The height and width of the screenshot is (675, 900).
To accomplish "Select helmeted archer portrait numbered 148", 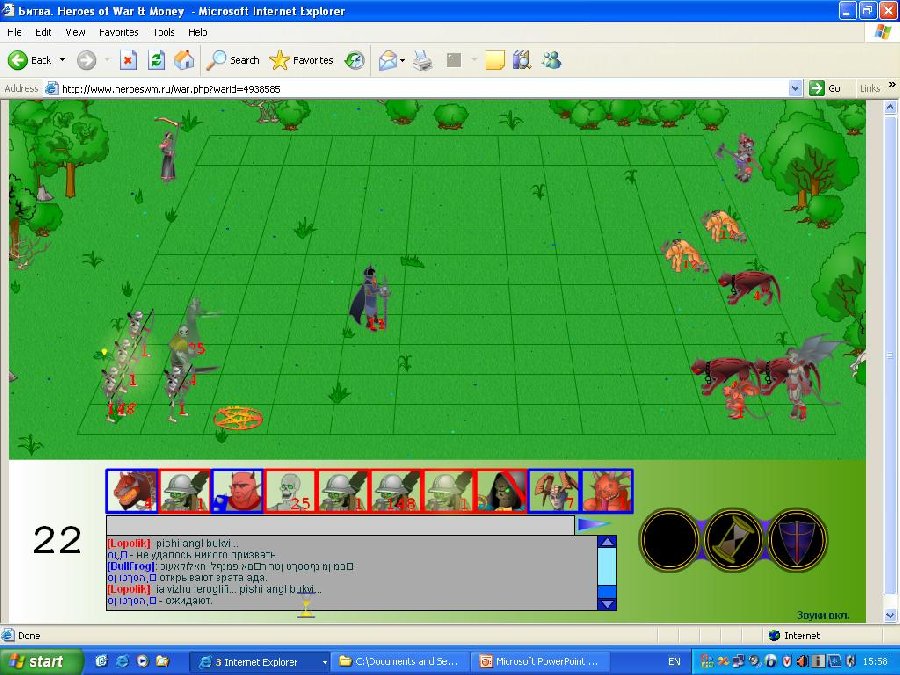I will point(396,491).
